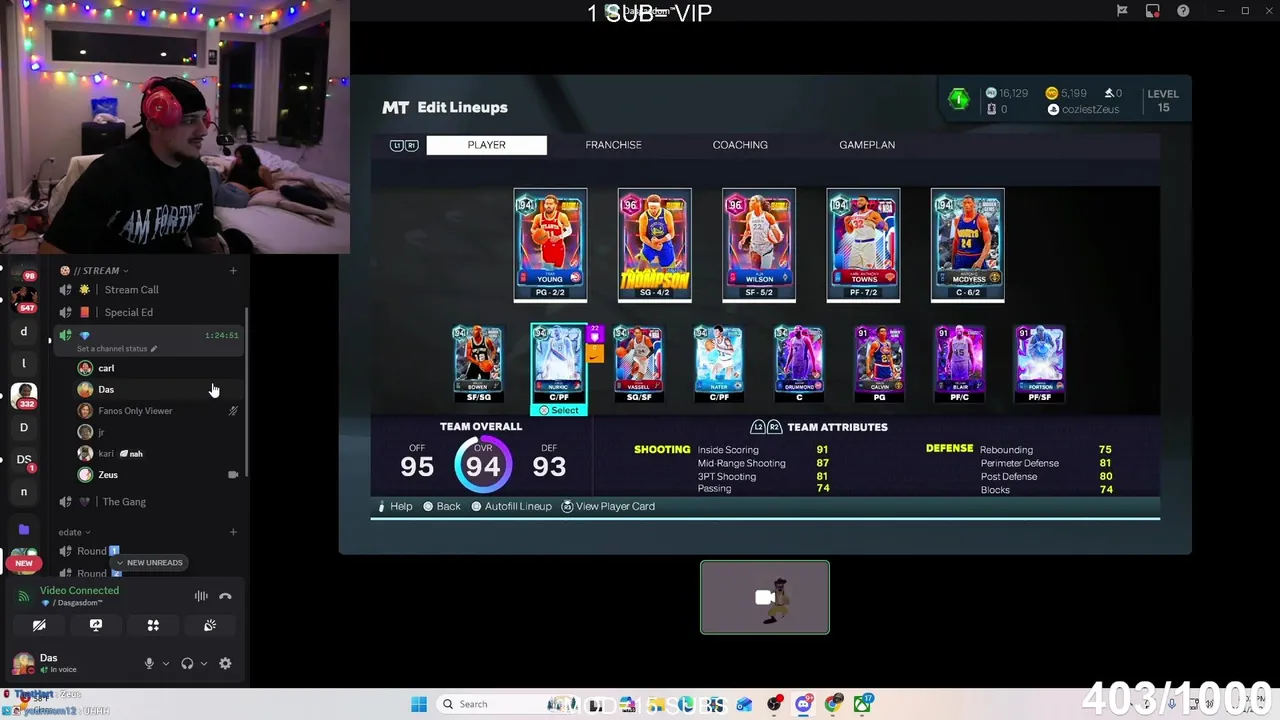Select the Young PG starter card

click(x=550, y=244)
